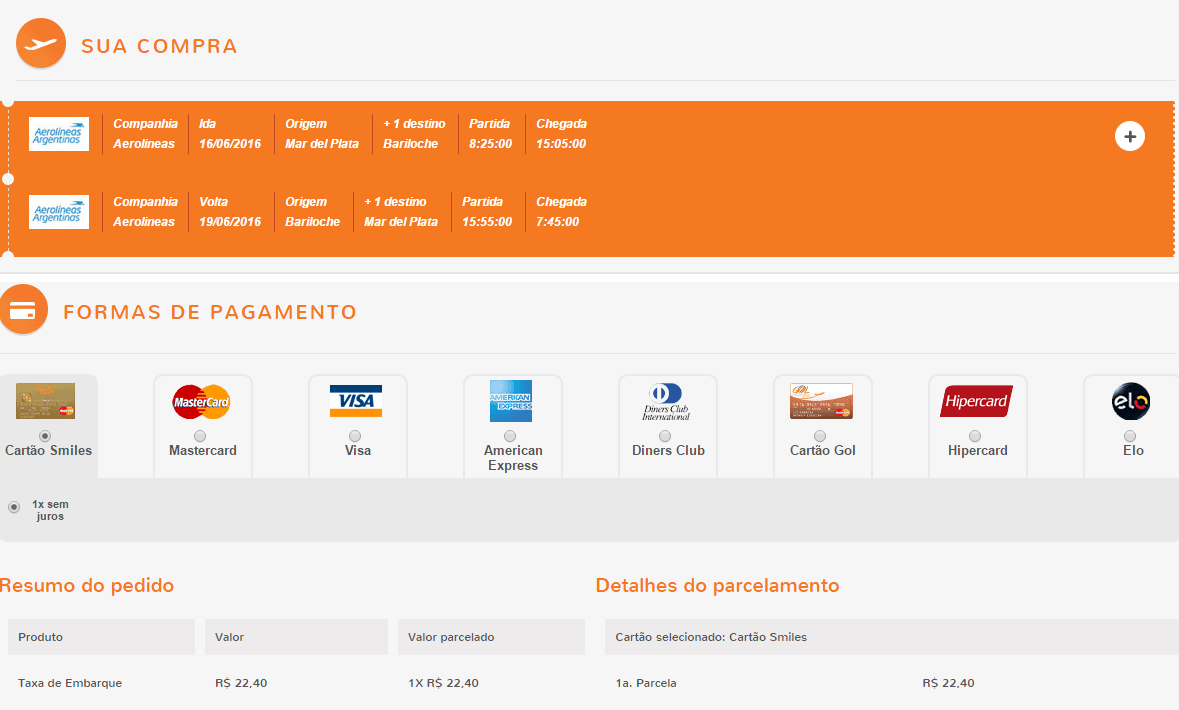Click the 1x sem juros label text
Viewport: 1179px width, 710px height.
[x=50, y=510]
